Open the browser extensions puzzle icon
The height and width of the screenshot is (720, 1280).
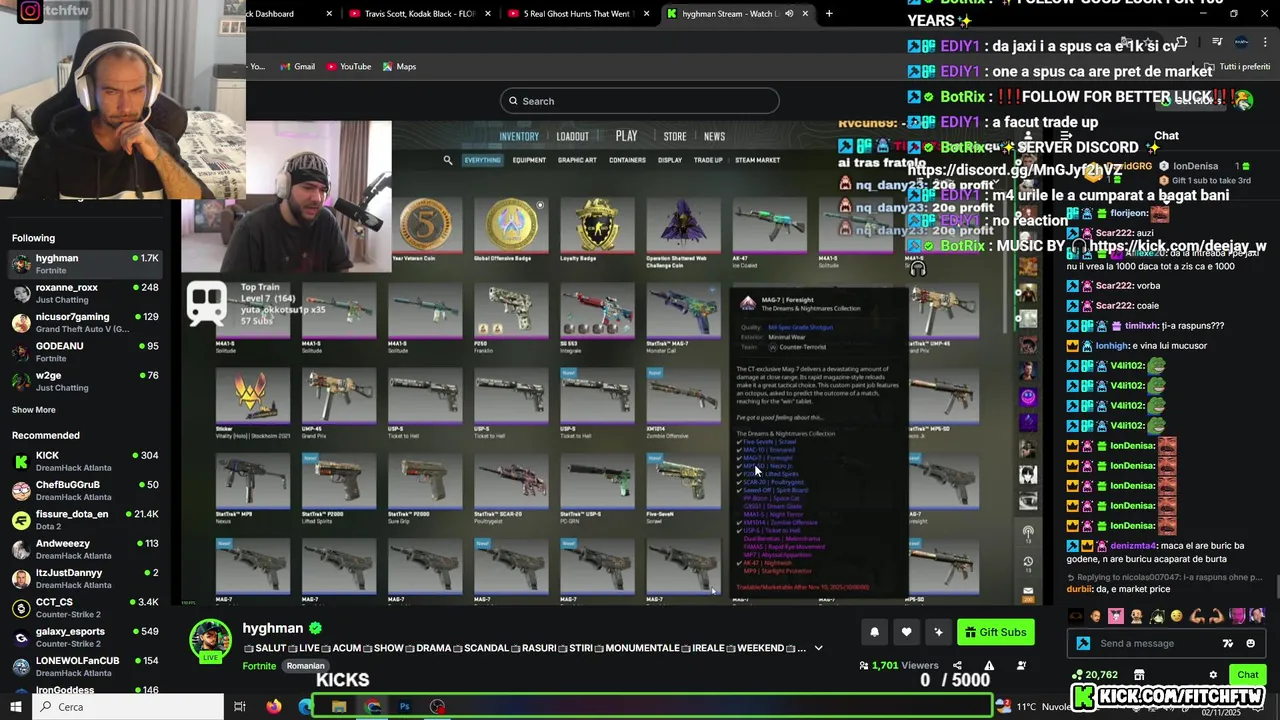click(1181, 42)
